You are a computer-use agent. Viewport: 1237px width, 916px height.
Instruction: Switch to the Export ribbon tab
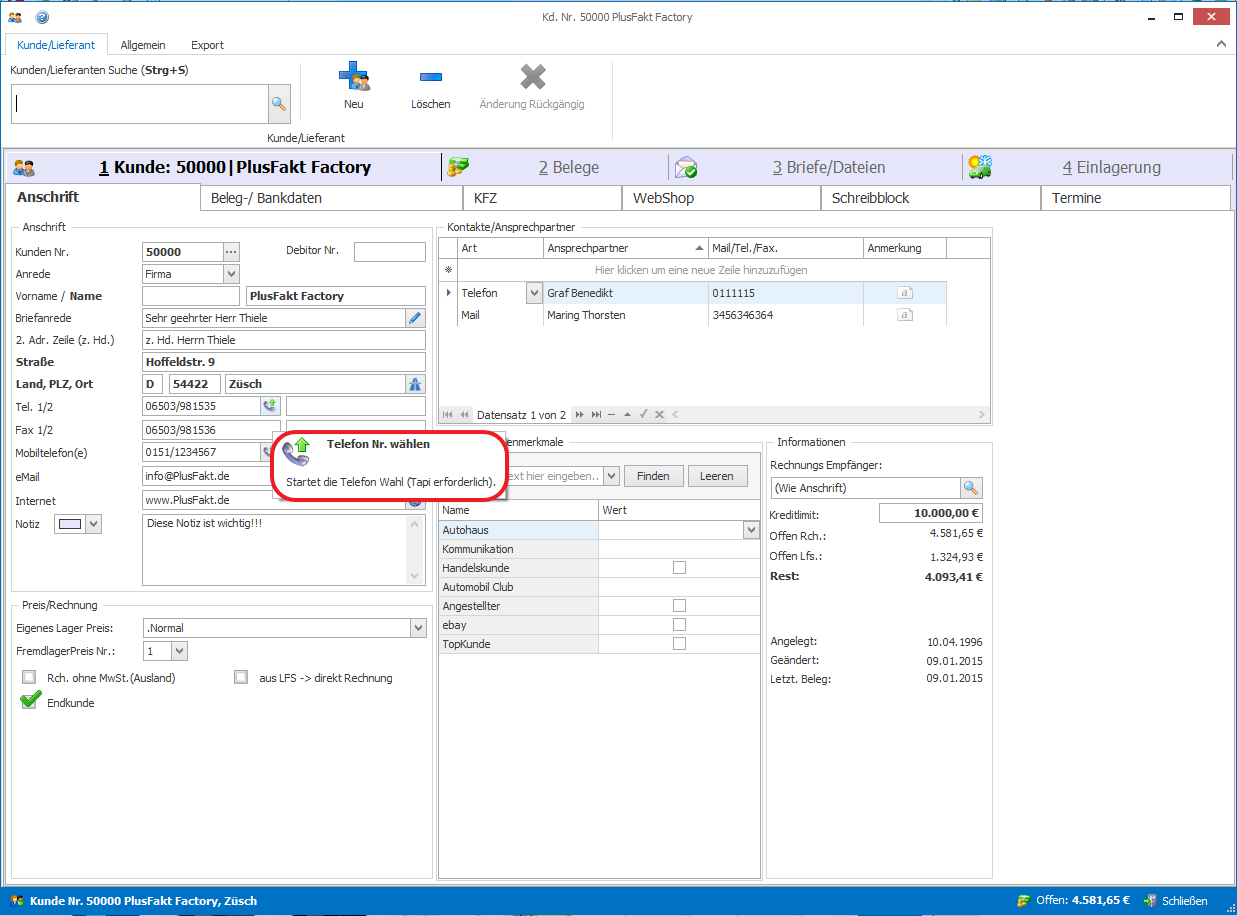208,45
